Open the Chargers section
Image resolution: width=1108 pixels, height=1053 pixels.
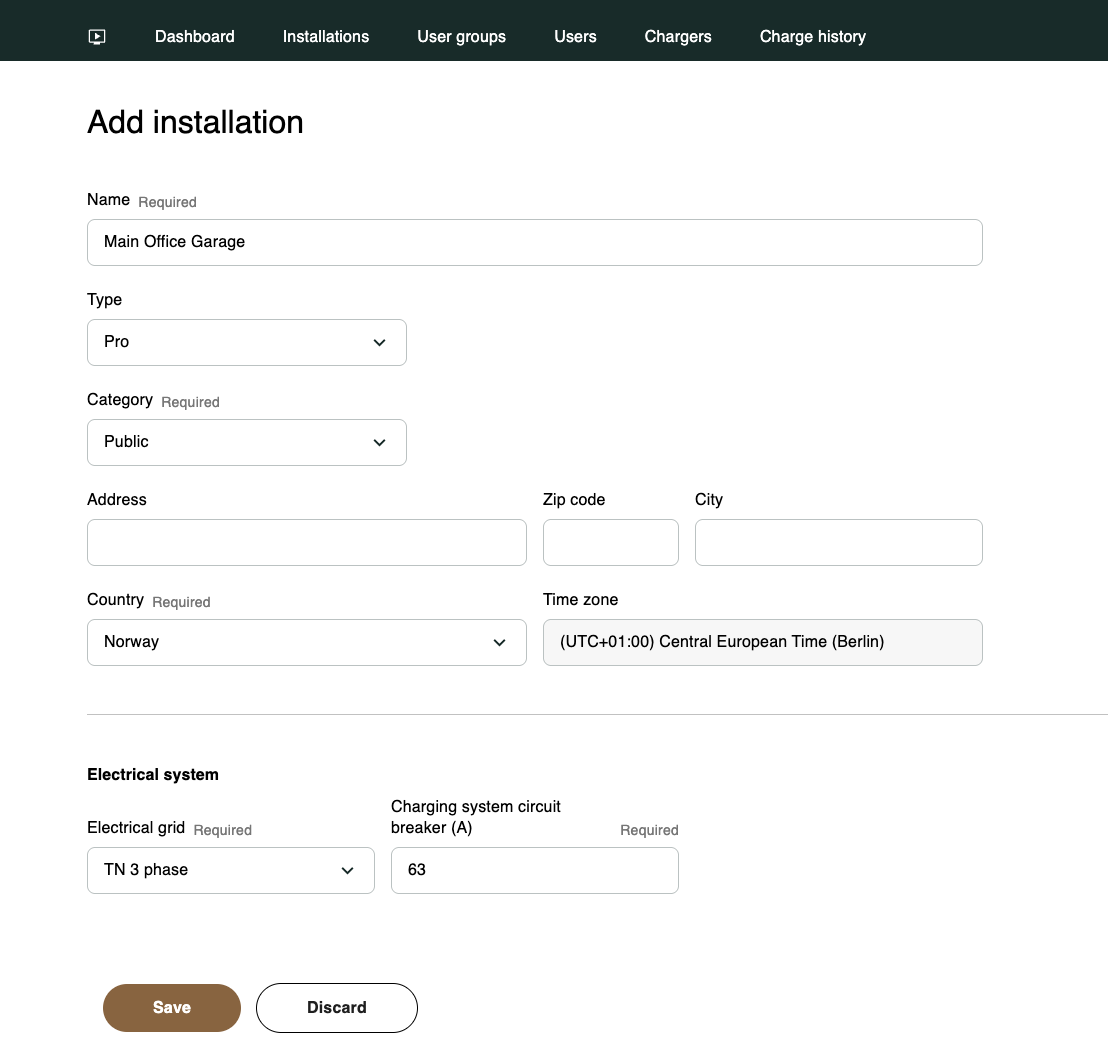[678, 37]
